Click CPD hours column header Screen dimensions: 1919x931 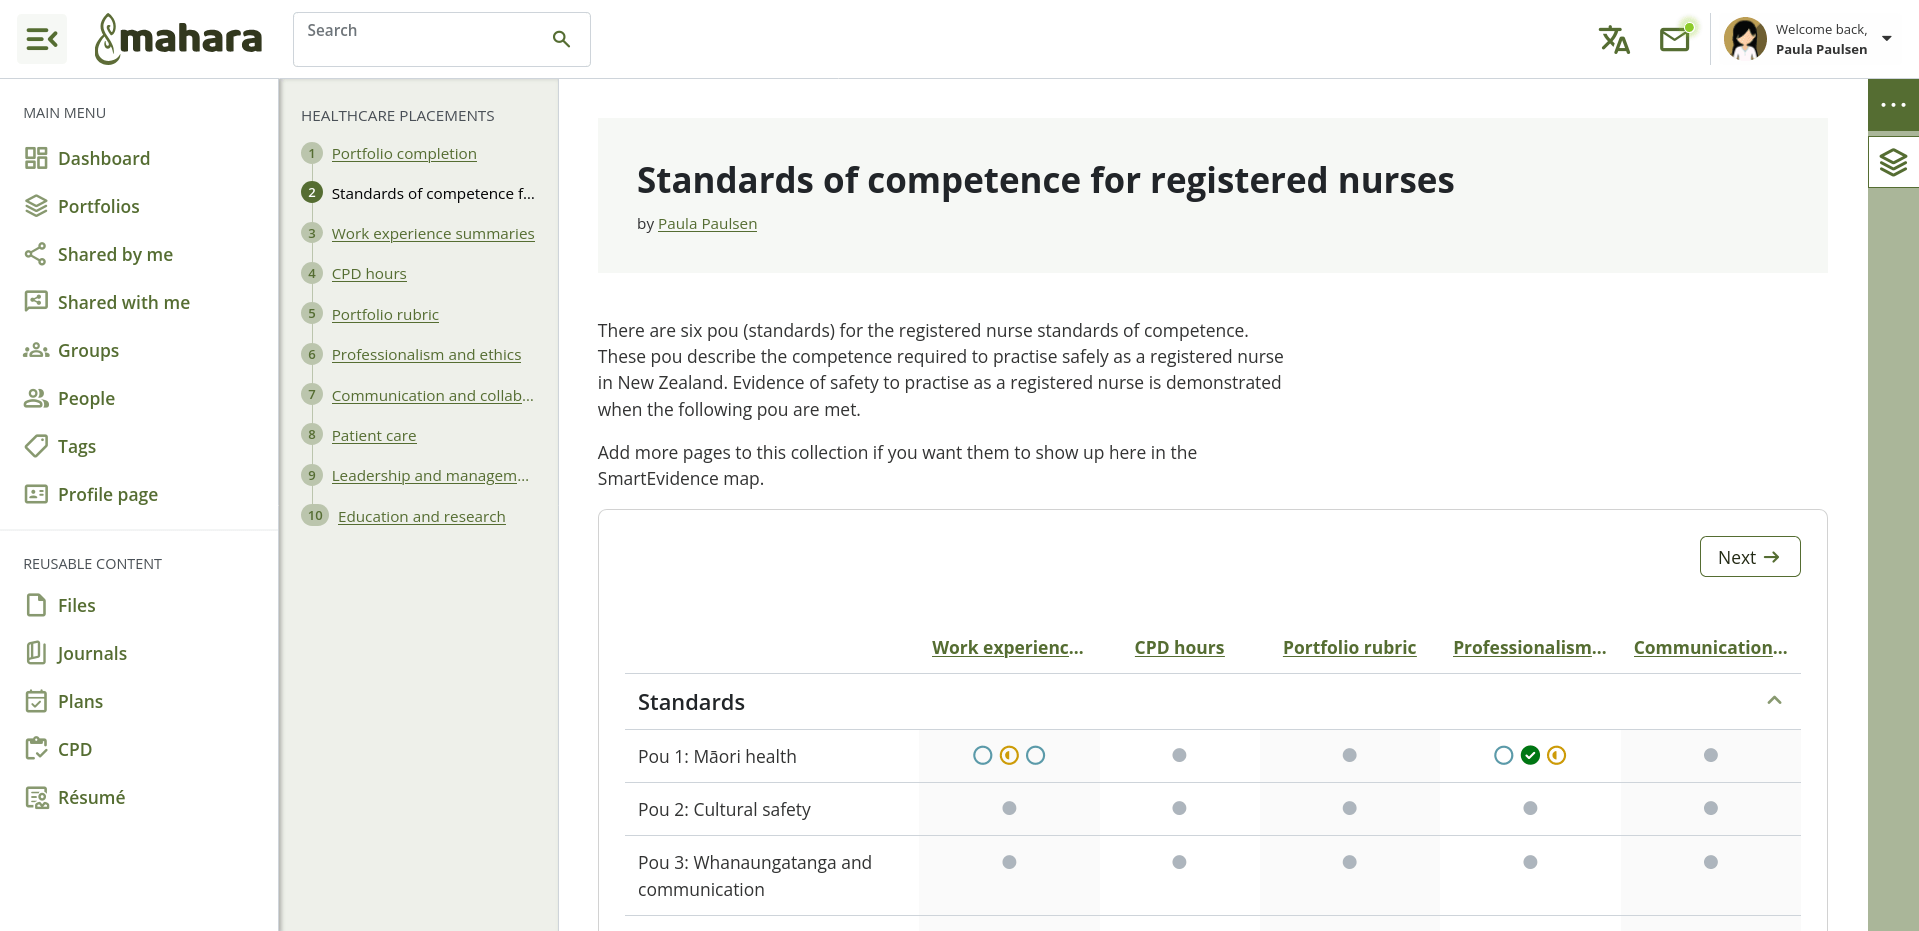click(1179, 647)
